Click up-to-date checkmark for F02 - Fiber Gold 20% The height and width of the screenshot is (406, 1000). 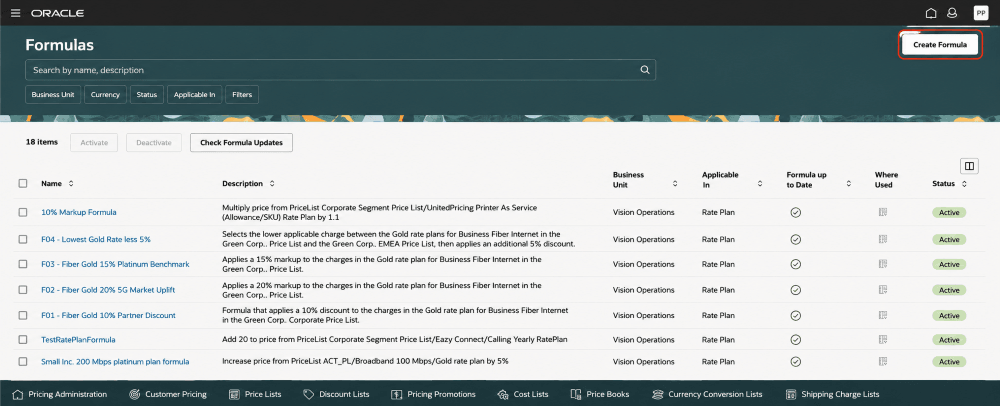tap(795, 289)
